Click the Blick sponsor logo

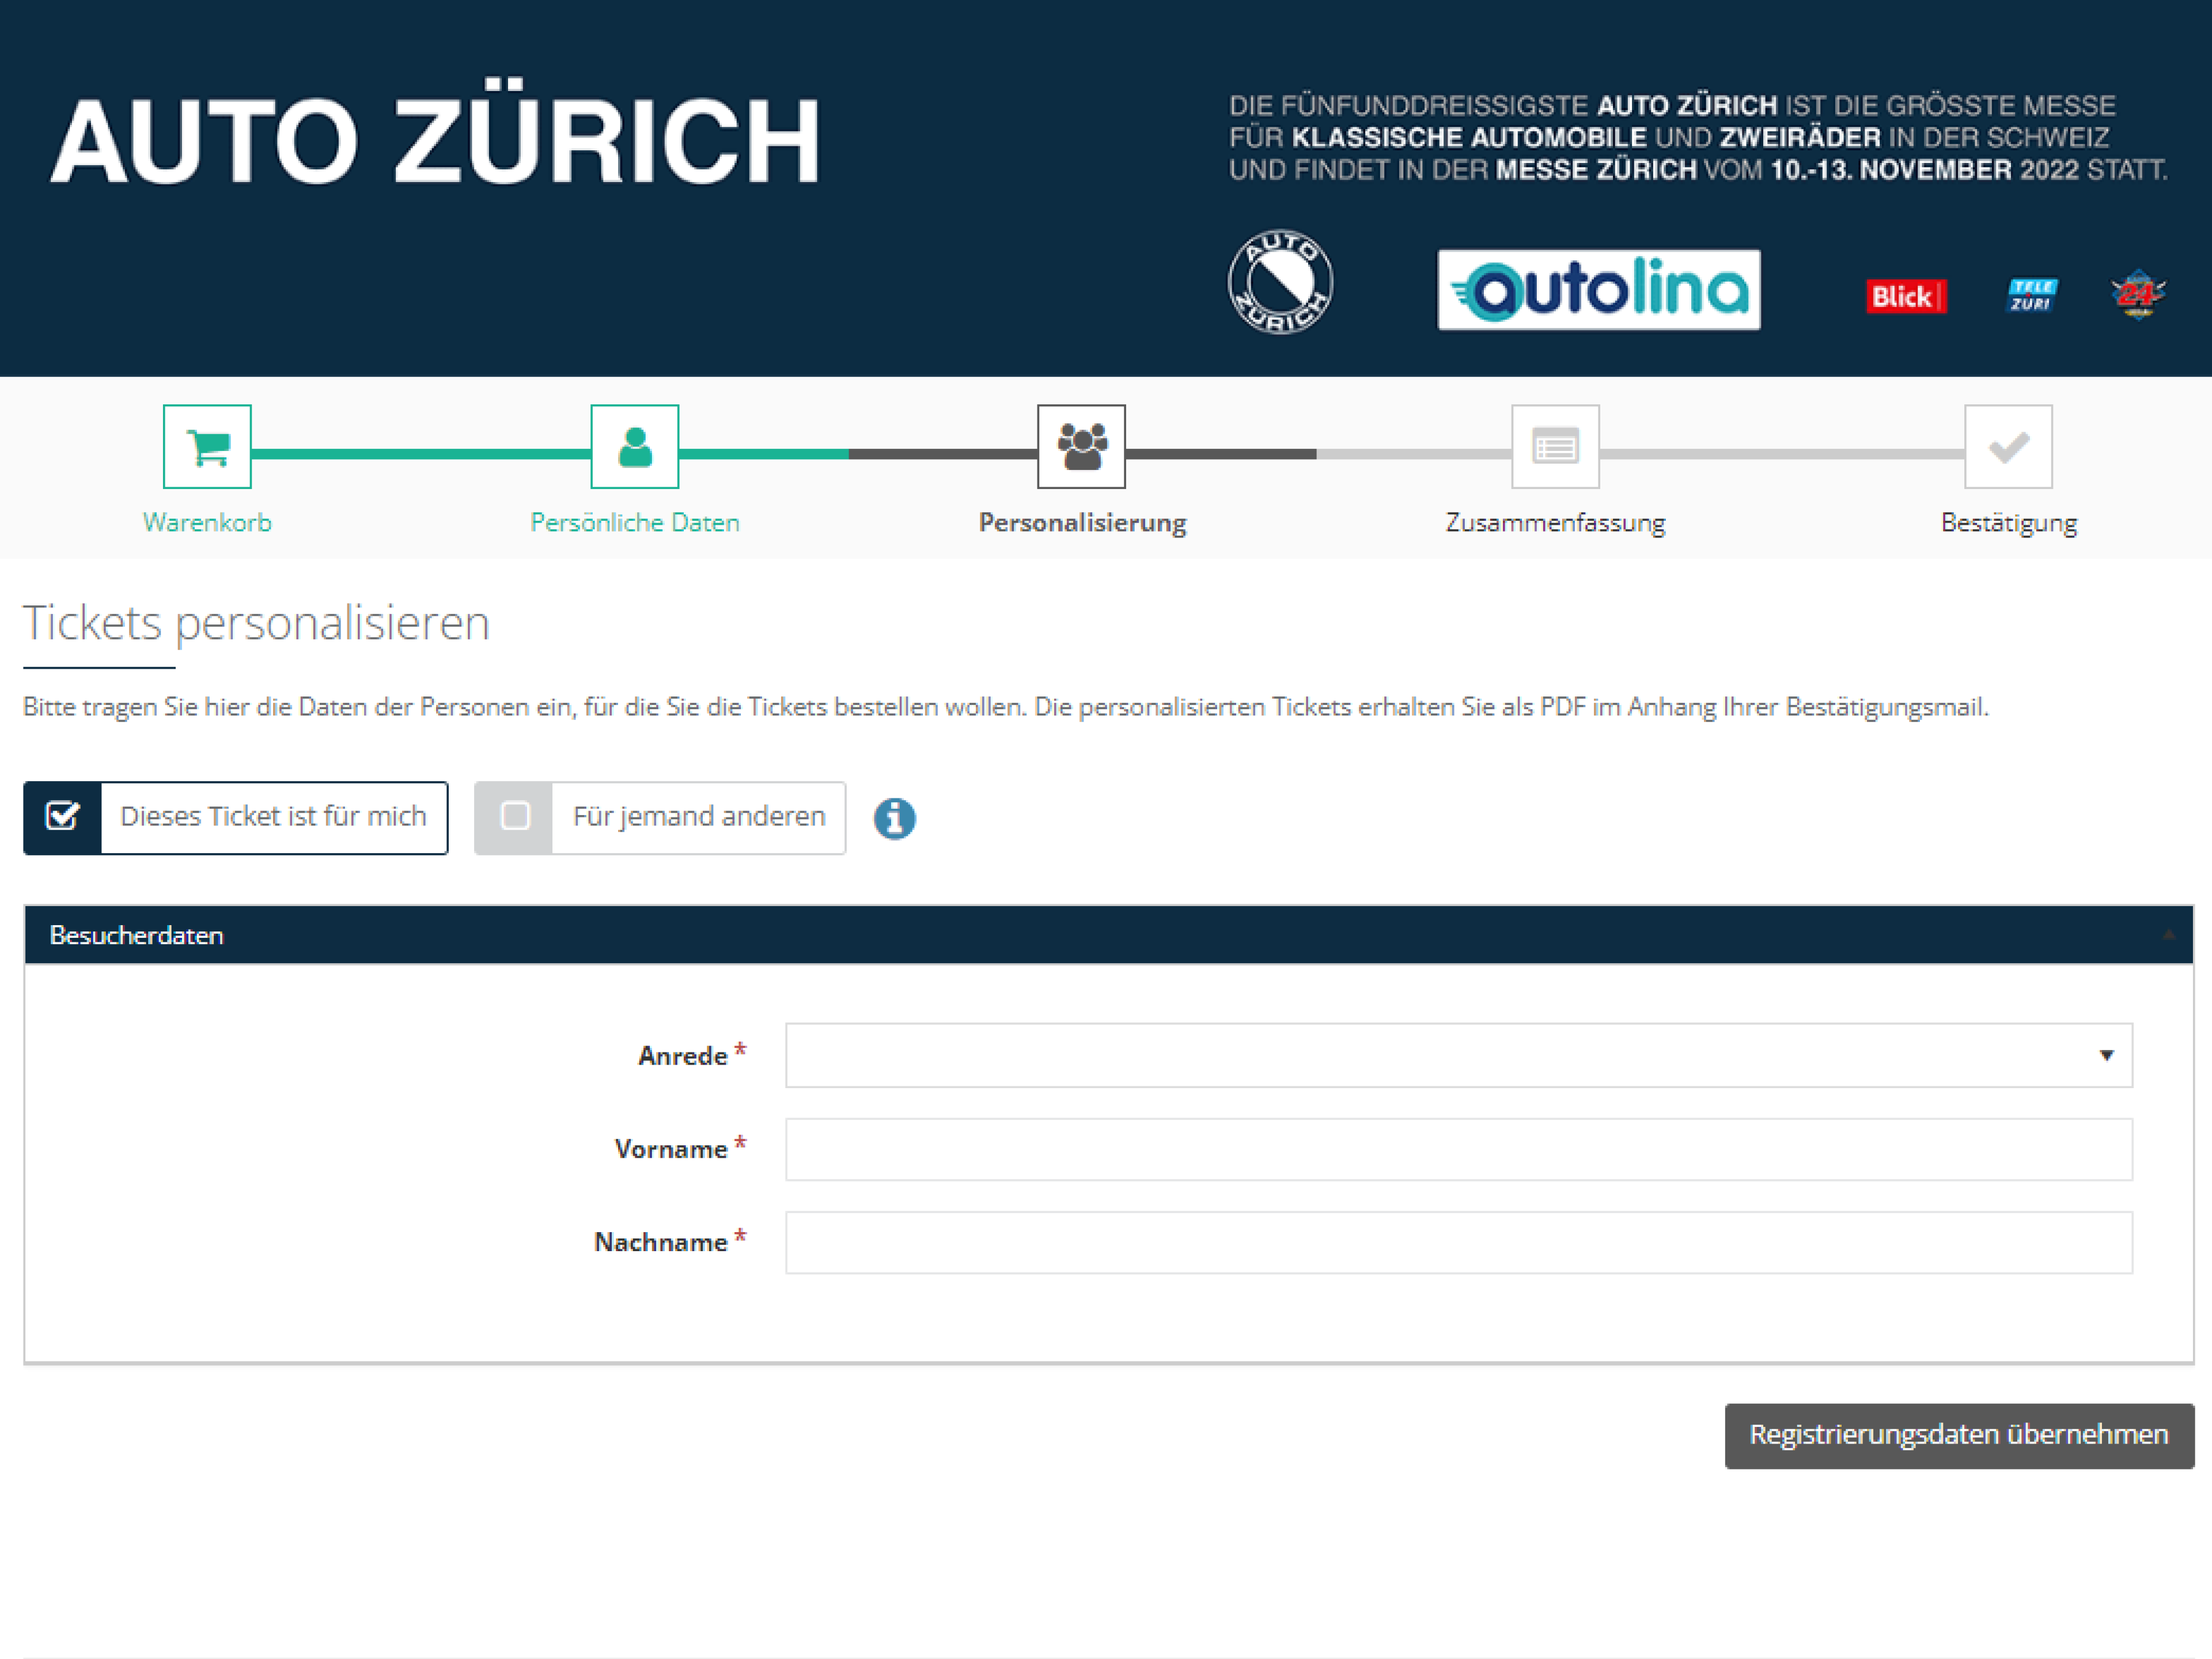(x=1906, y=296)
